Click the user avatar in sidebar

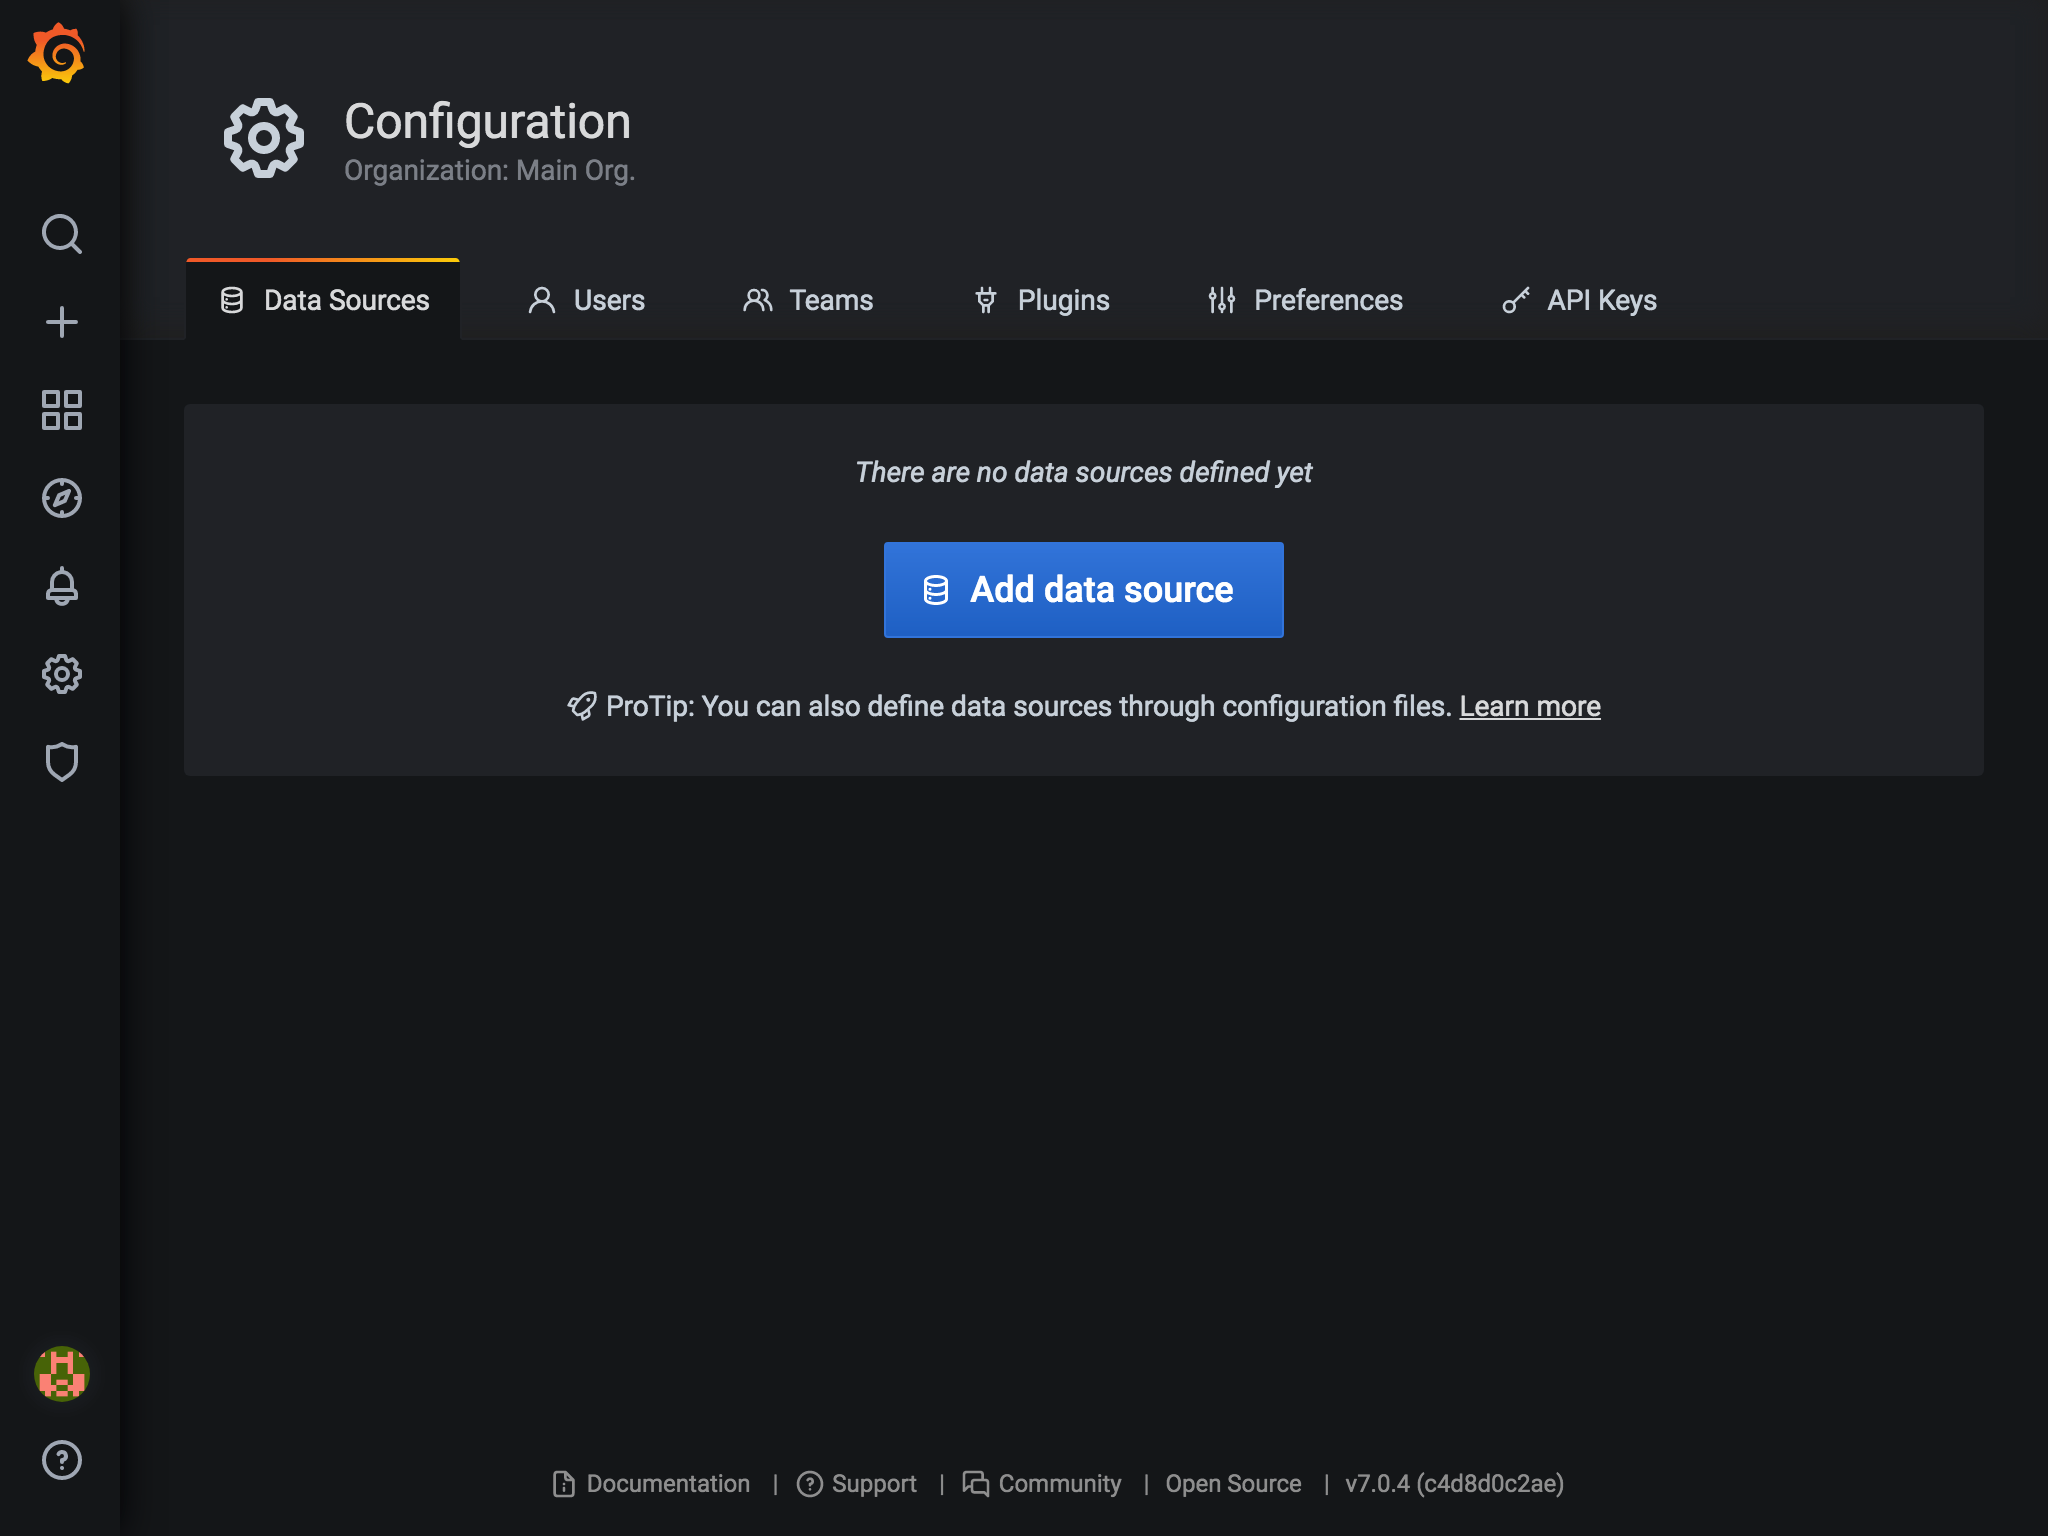pos(61,1373)
